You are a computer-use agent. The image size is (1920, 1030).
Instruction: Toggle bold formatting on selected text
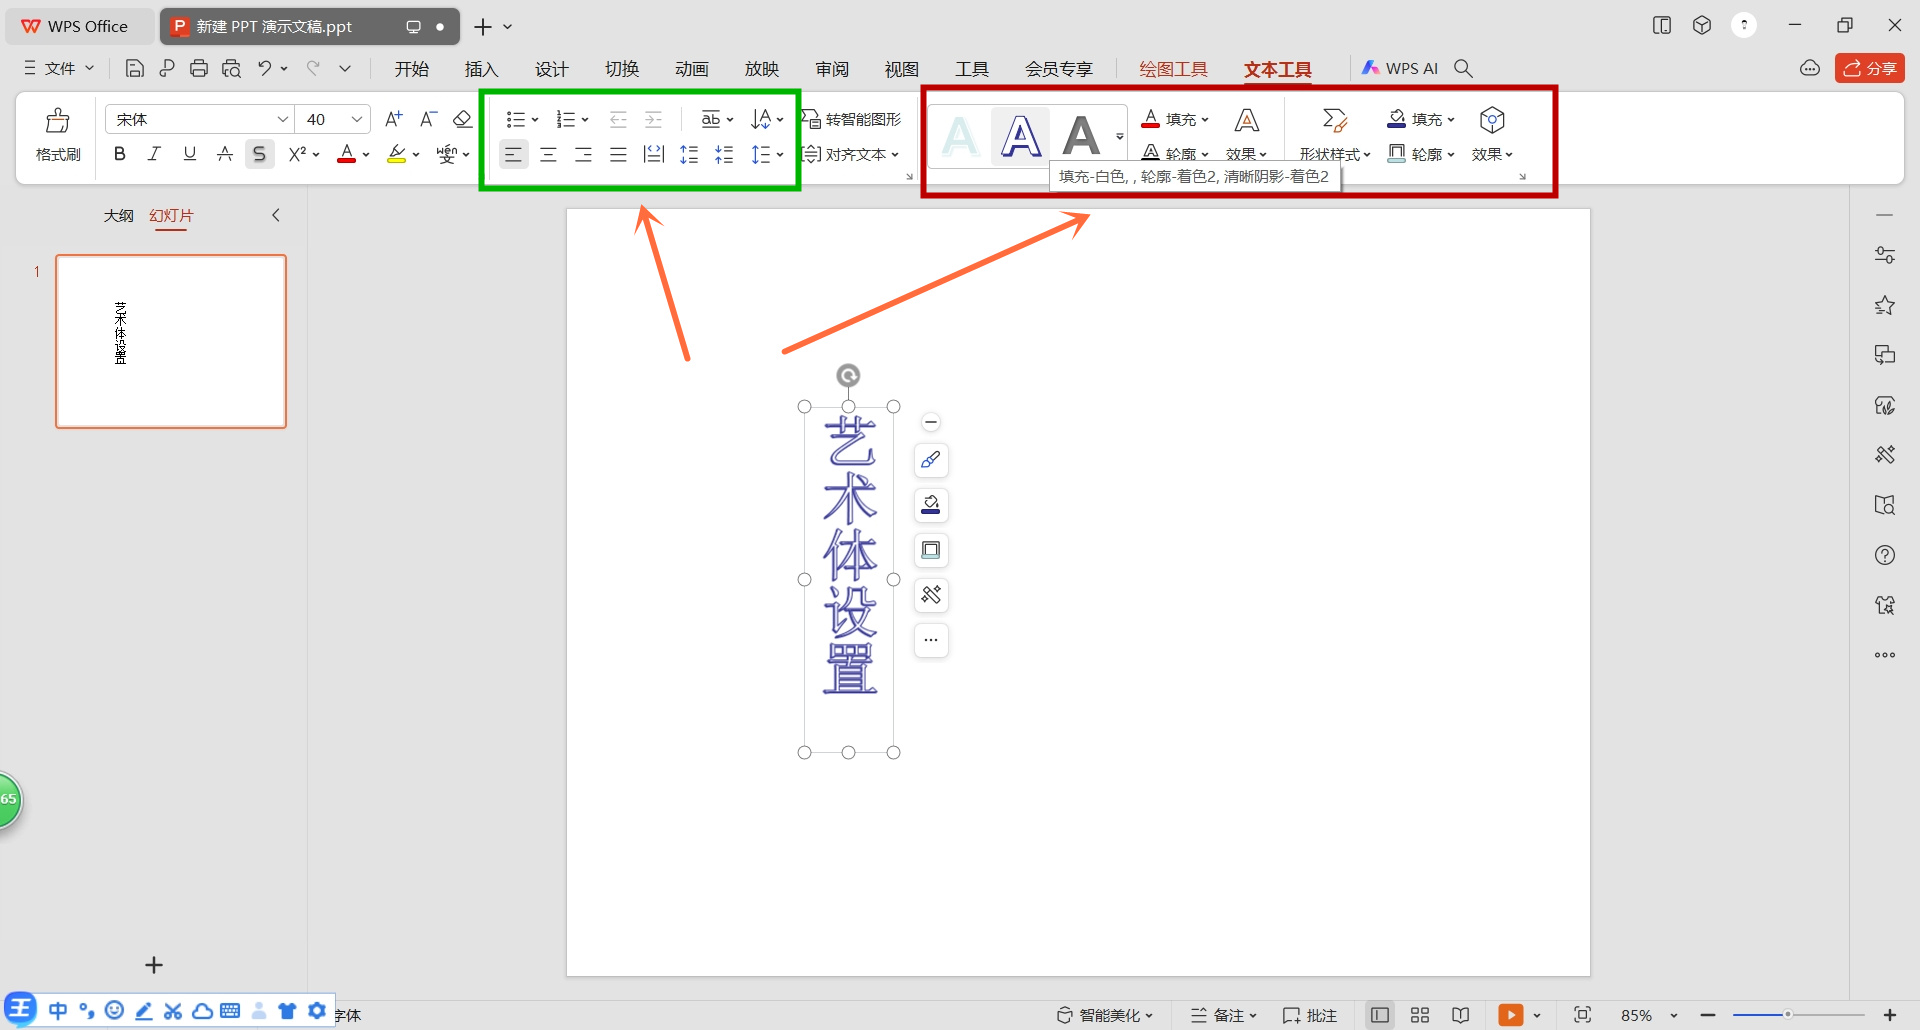(119, 153)
